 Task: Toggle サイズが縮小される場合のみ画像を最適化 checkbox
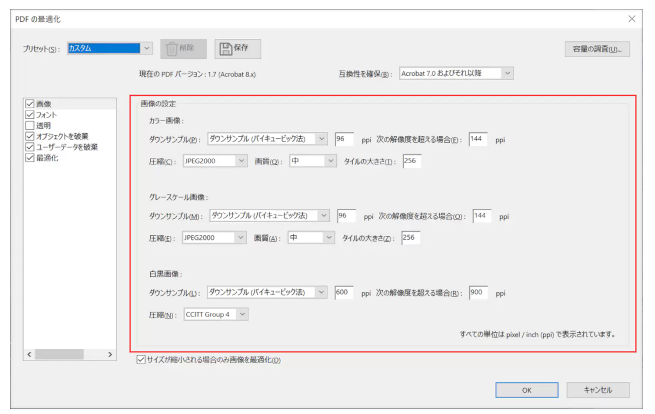(x=139, y=360)
